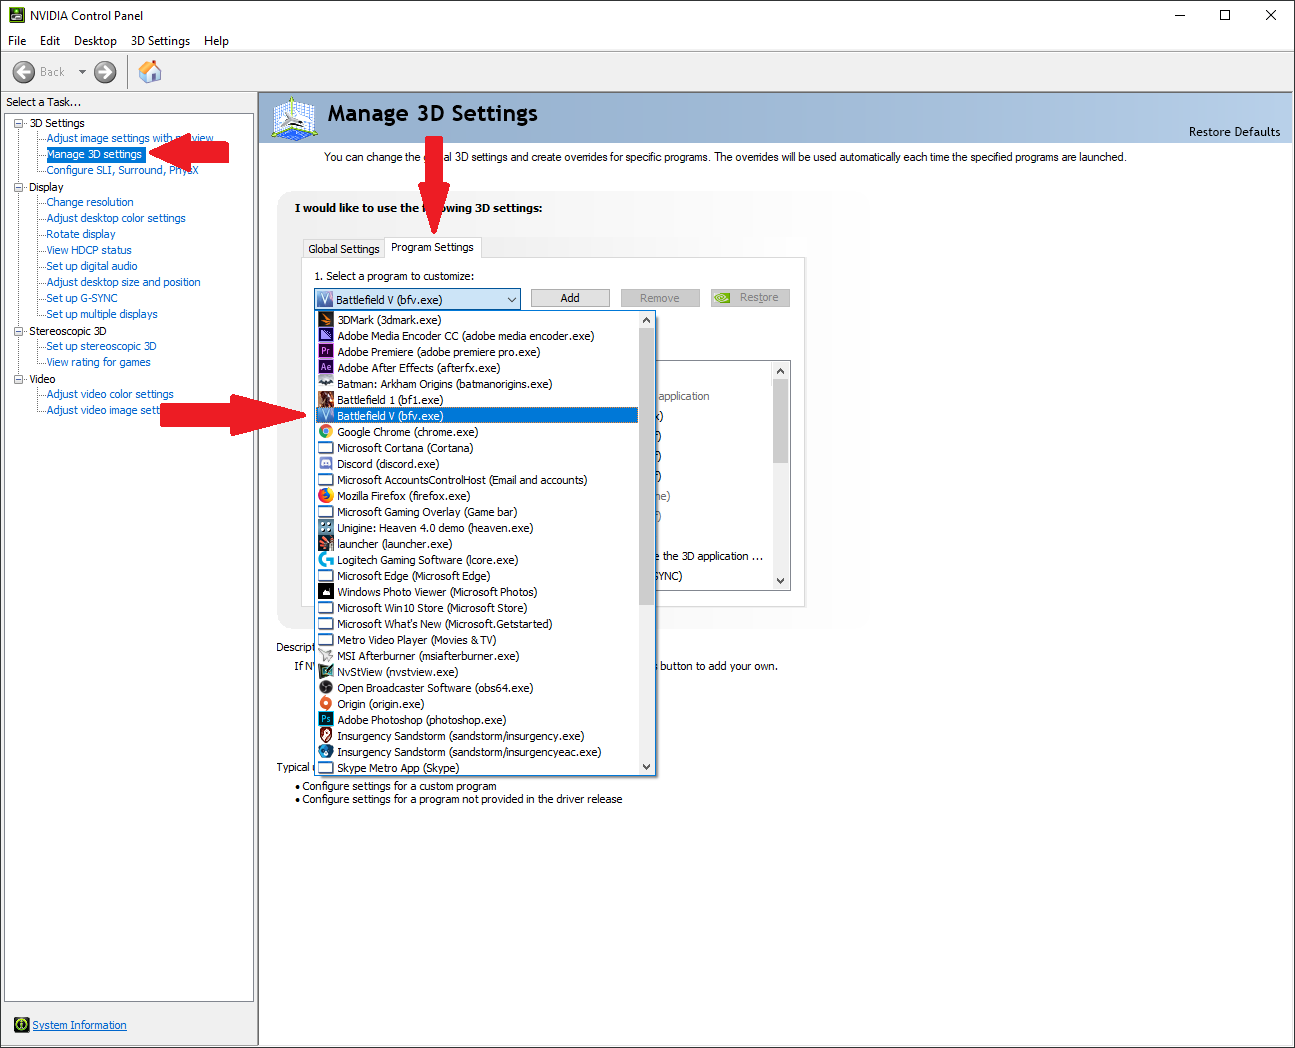Select Battlefield V (bfv.exe) in list
This screenshot has width=1295, height=1048.
point(477,416)
